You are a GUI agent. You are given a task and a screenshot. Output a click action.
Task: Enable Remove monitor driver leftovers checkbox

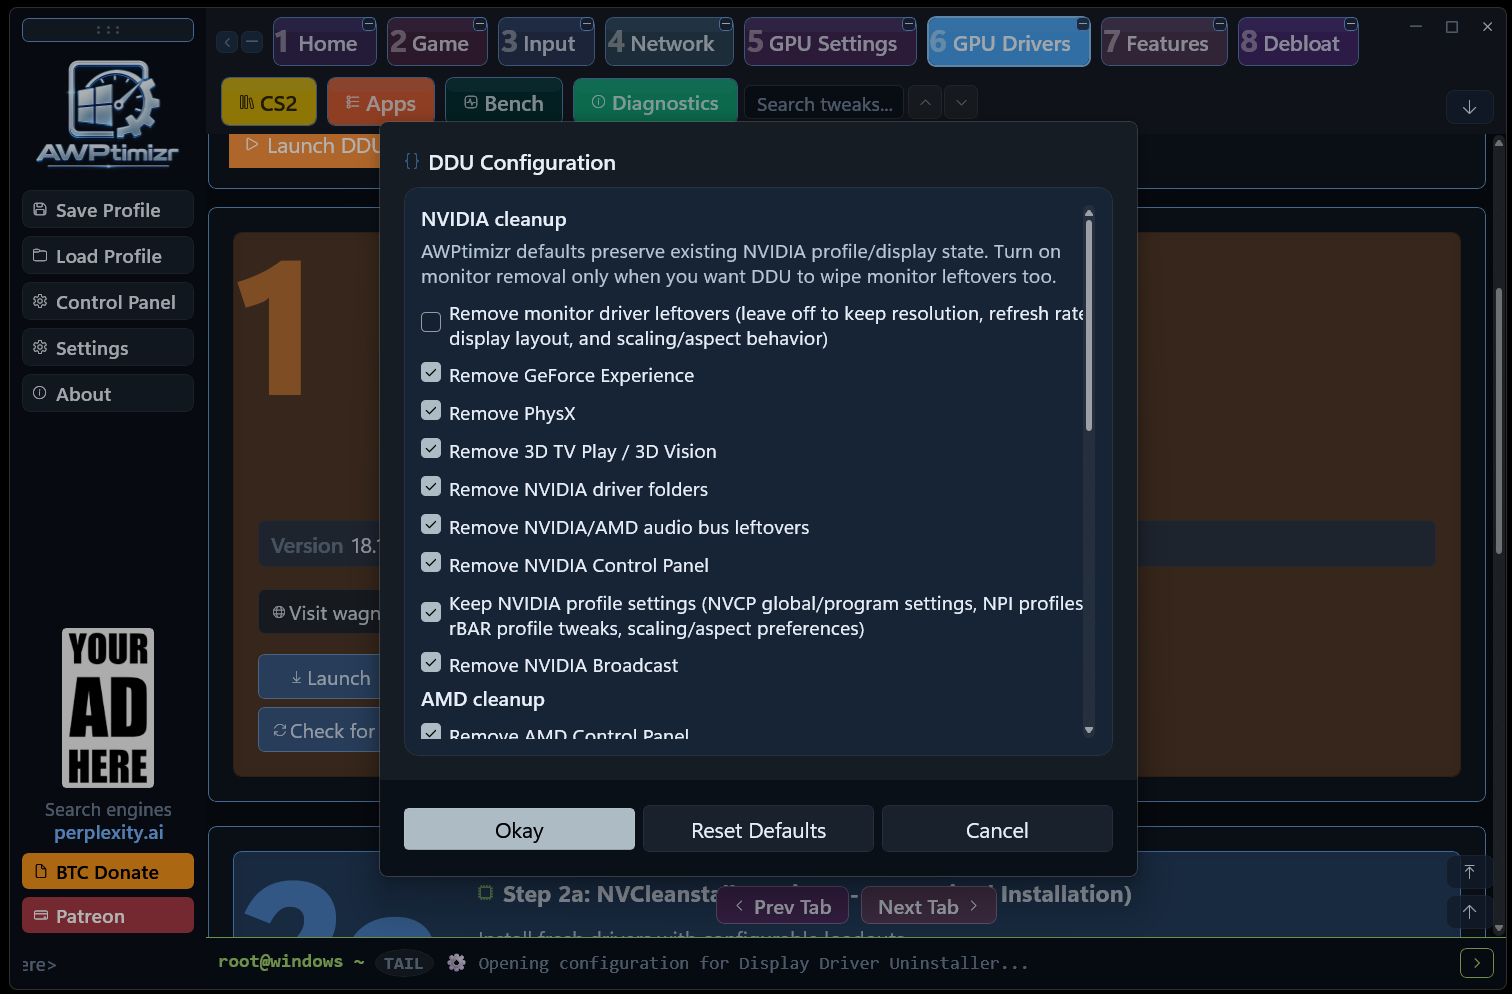(x=431, y=322)
